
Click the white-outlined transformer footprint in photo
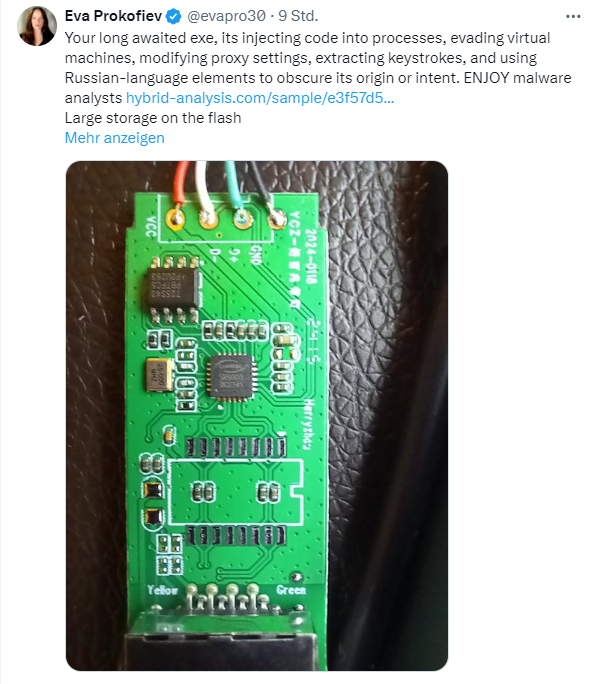point(236,492)
